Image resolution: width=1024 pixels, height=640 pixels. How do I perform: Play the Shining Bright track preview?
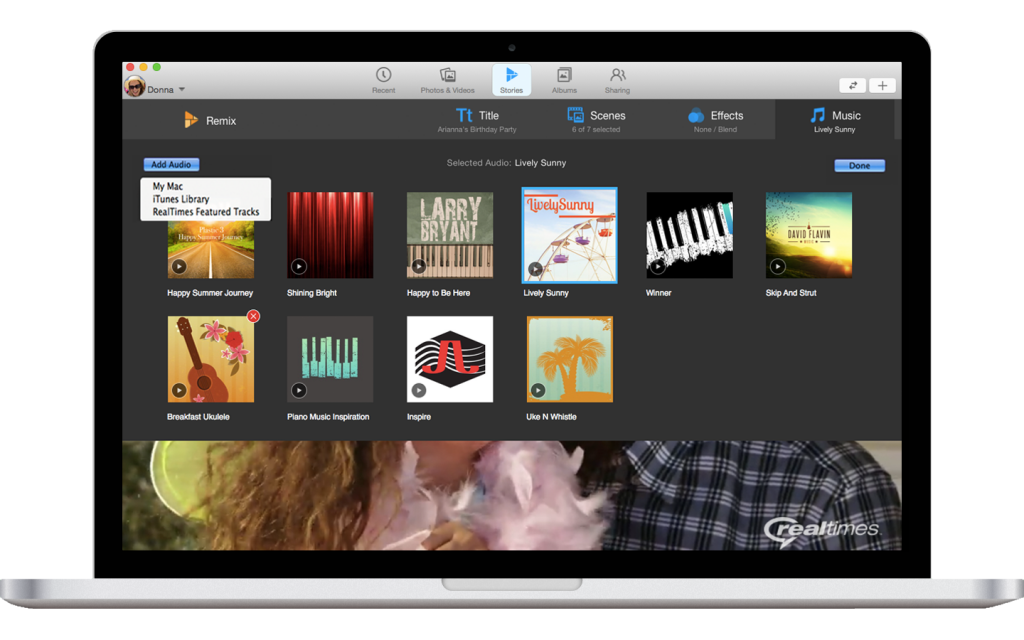click(298, 266)
